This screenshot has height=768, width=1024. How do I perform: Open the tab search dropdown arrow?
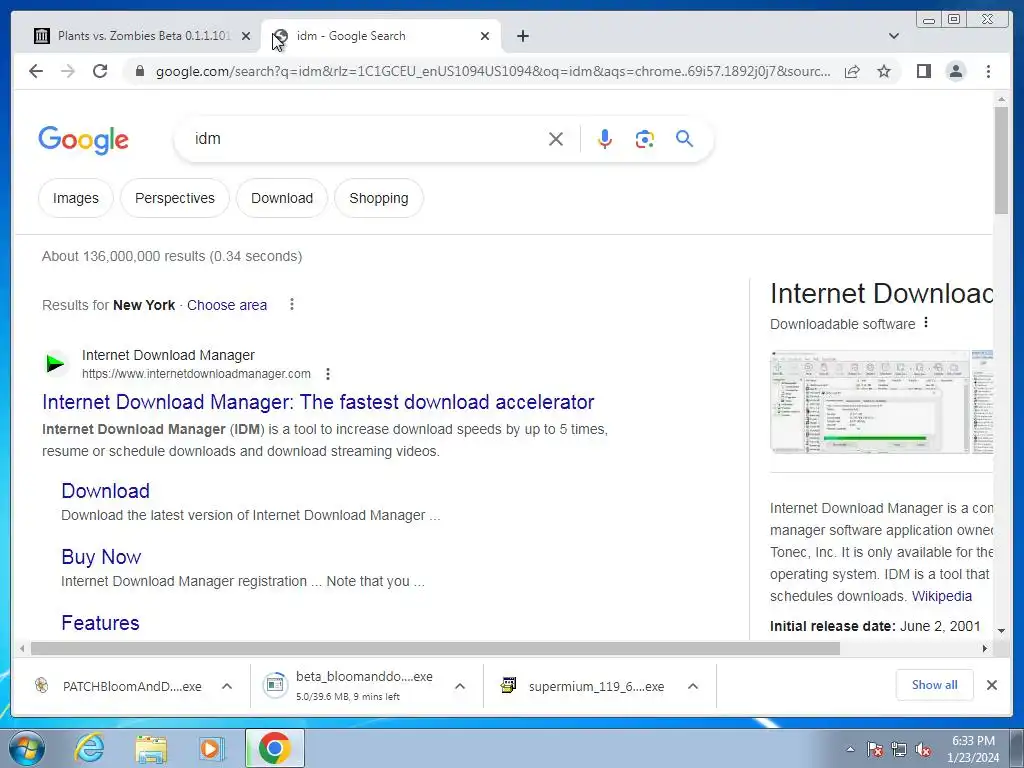pos(893,36)
